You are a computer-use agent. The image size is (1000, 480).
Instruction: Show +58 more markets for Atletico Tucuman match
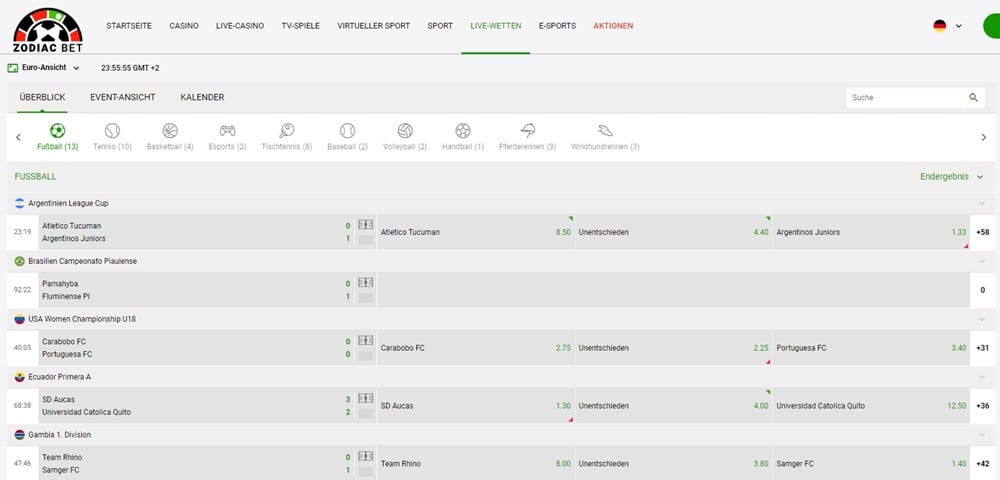click(983, 232)
